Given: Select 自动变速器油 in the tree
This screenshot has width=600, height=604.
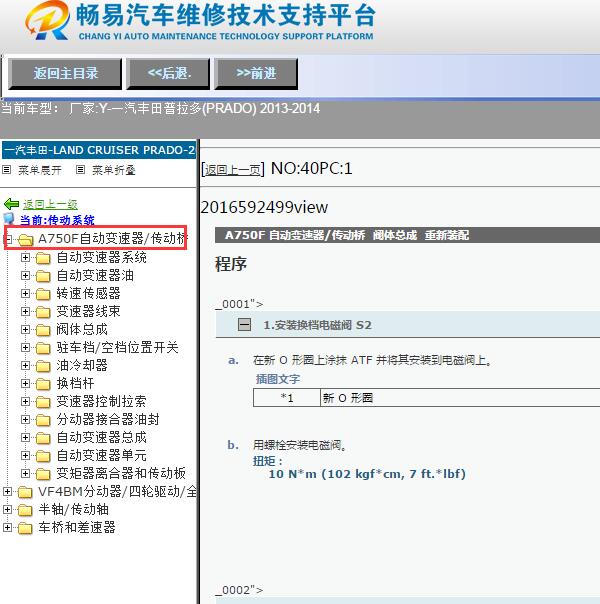Looking at the screenshot, I should [95, 275].
